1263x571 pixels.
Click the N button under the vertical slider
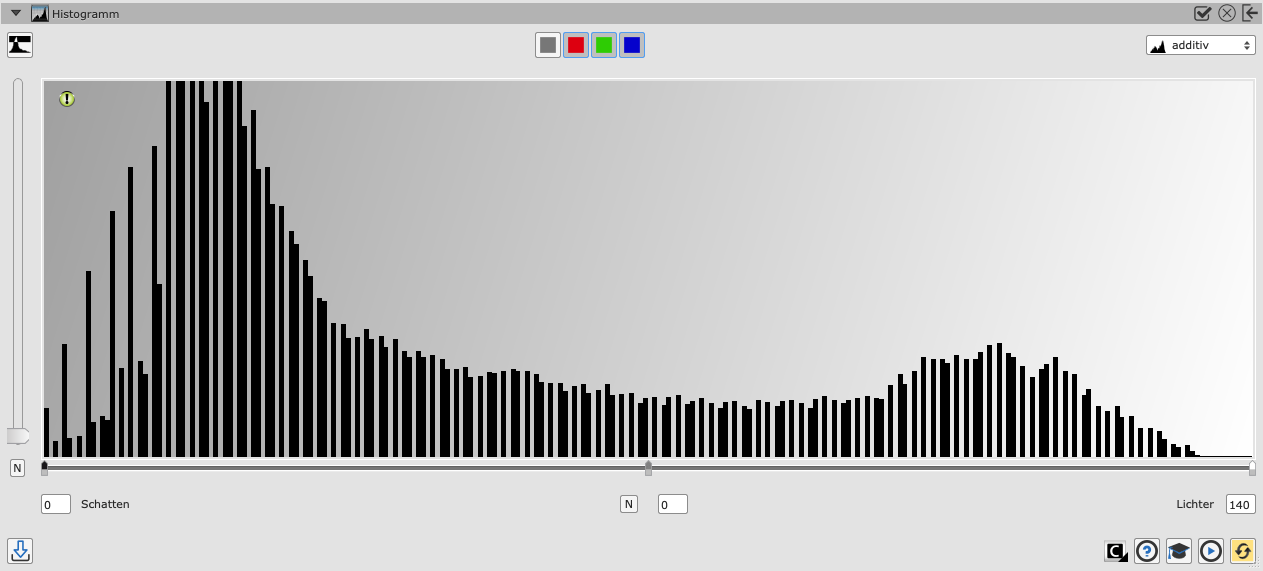point(17,468)
